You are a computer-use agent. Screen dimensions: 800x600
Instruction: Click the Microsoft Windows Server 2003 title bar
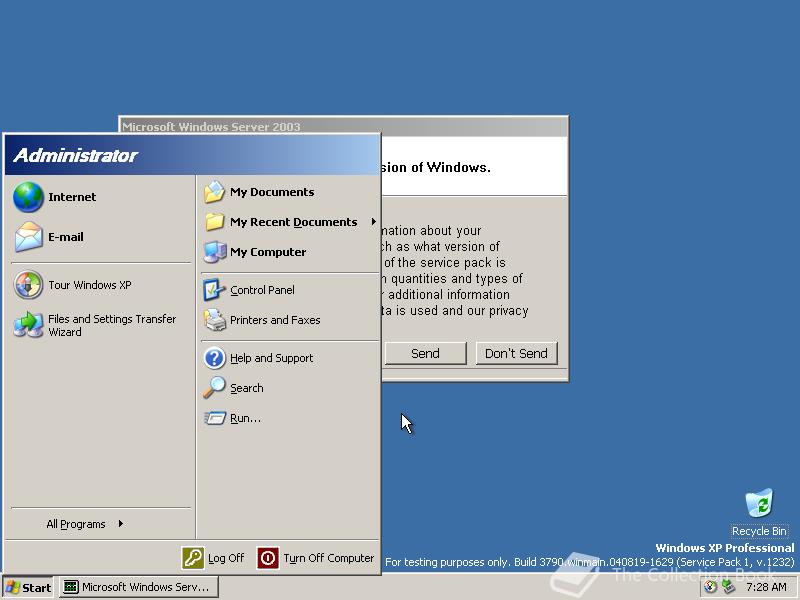(343, 127)
